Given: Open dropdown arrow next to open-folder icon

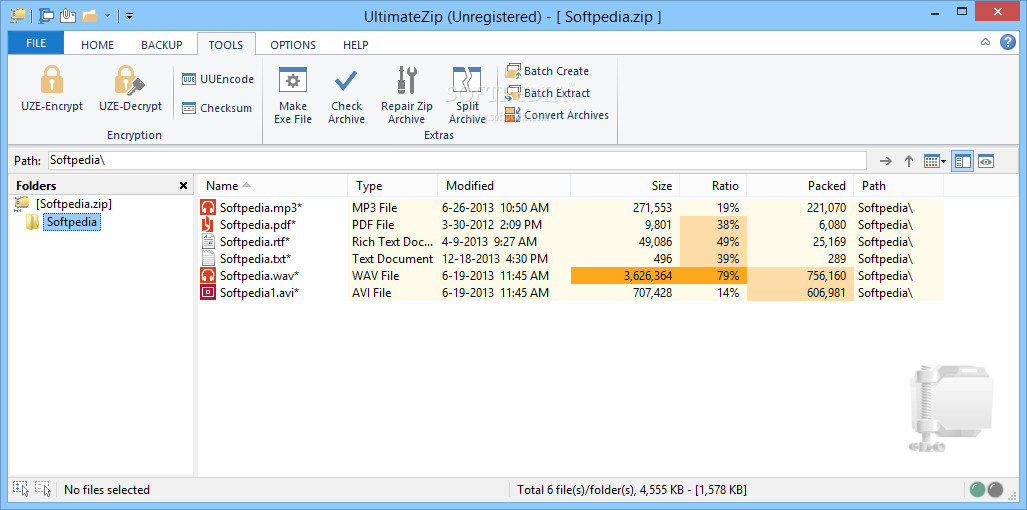Looking at the screenshot, I should (x=107, y=16).
